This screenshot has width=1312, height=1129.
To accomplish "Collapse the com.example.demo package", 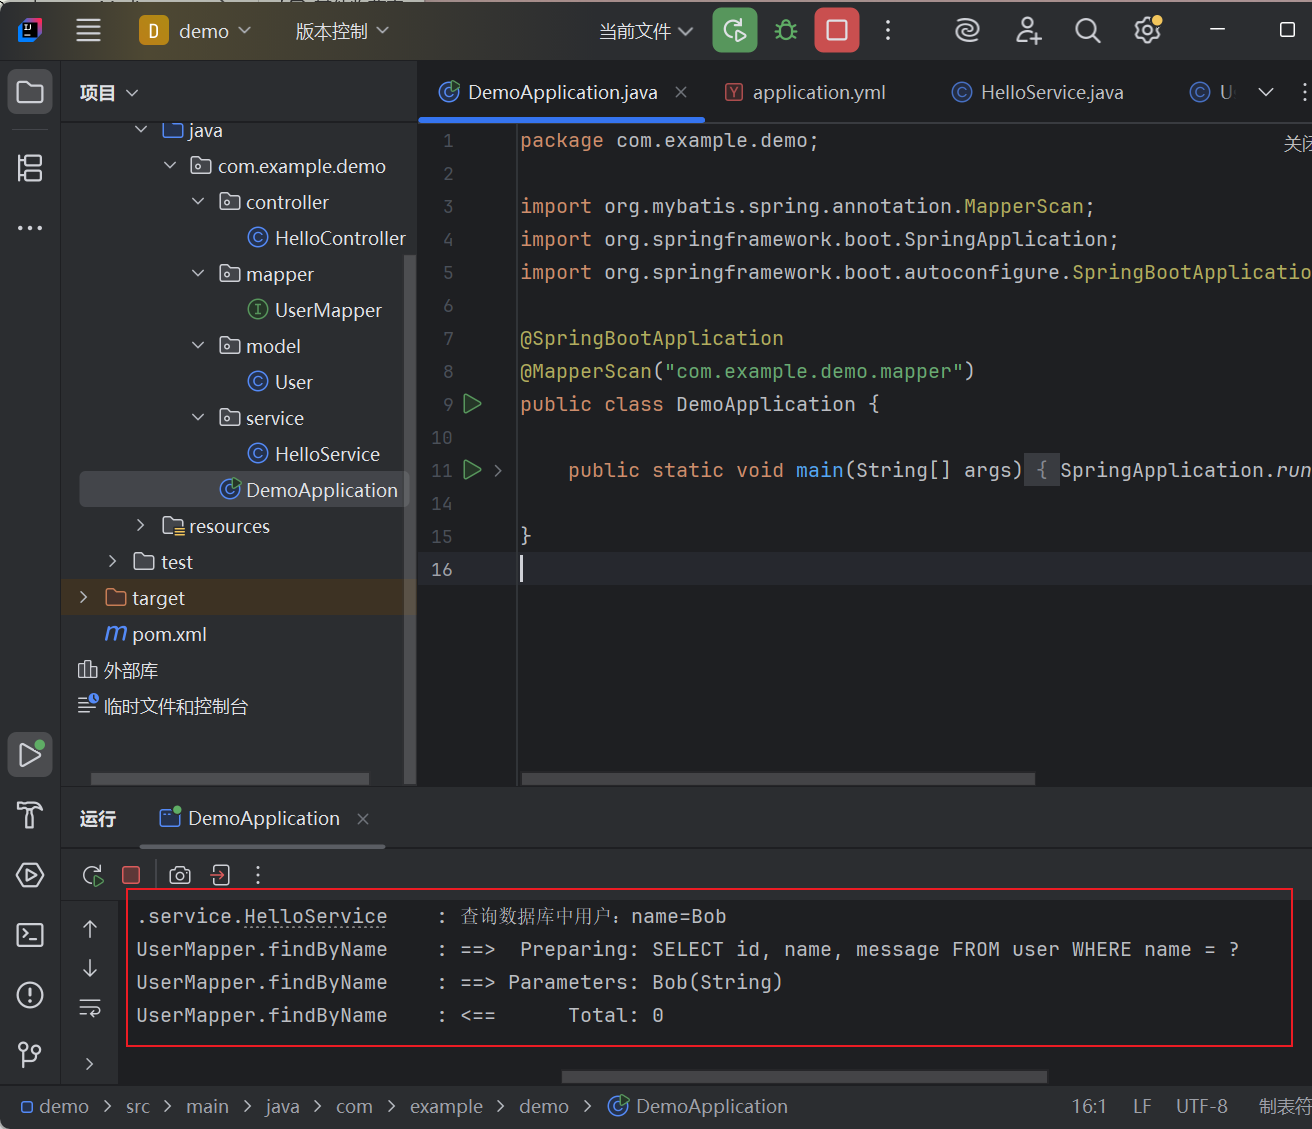I will [170, 165].
